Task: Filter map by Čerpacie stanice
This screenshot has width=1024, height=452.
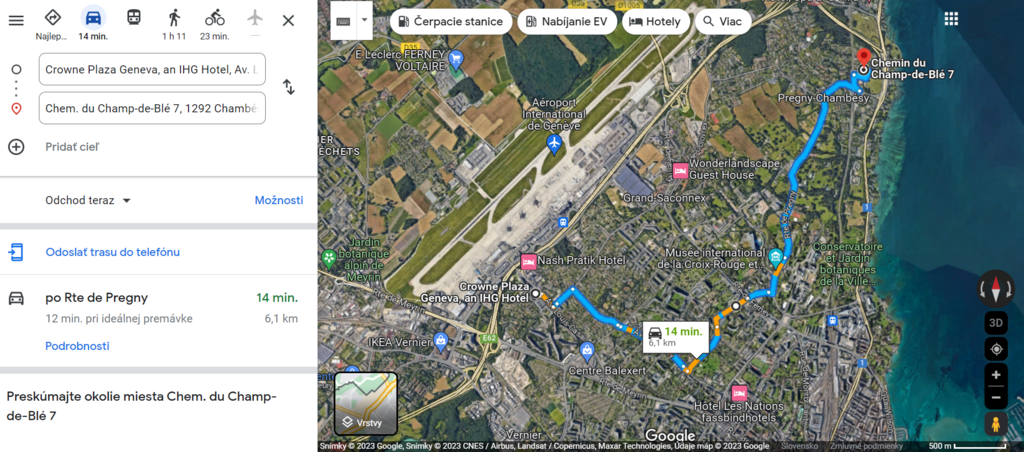Action: click(x=451, y=22)
